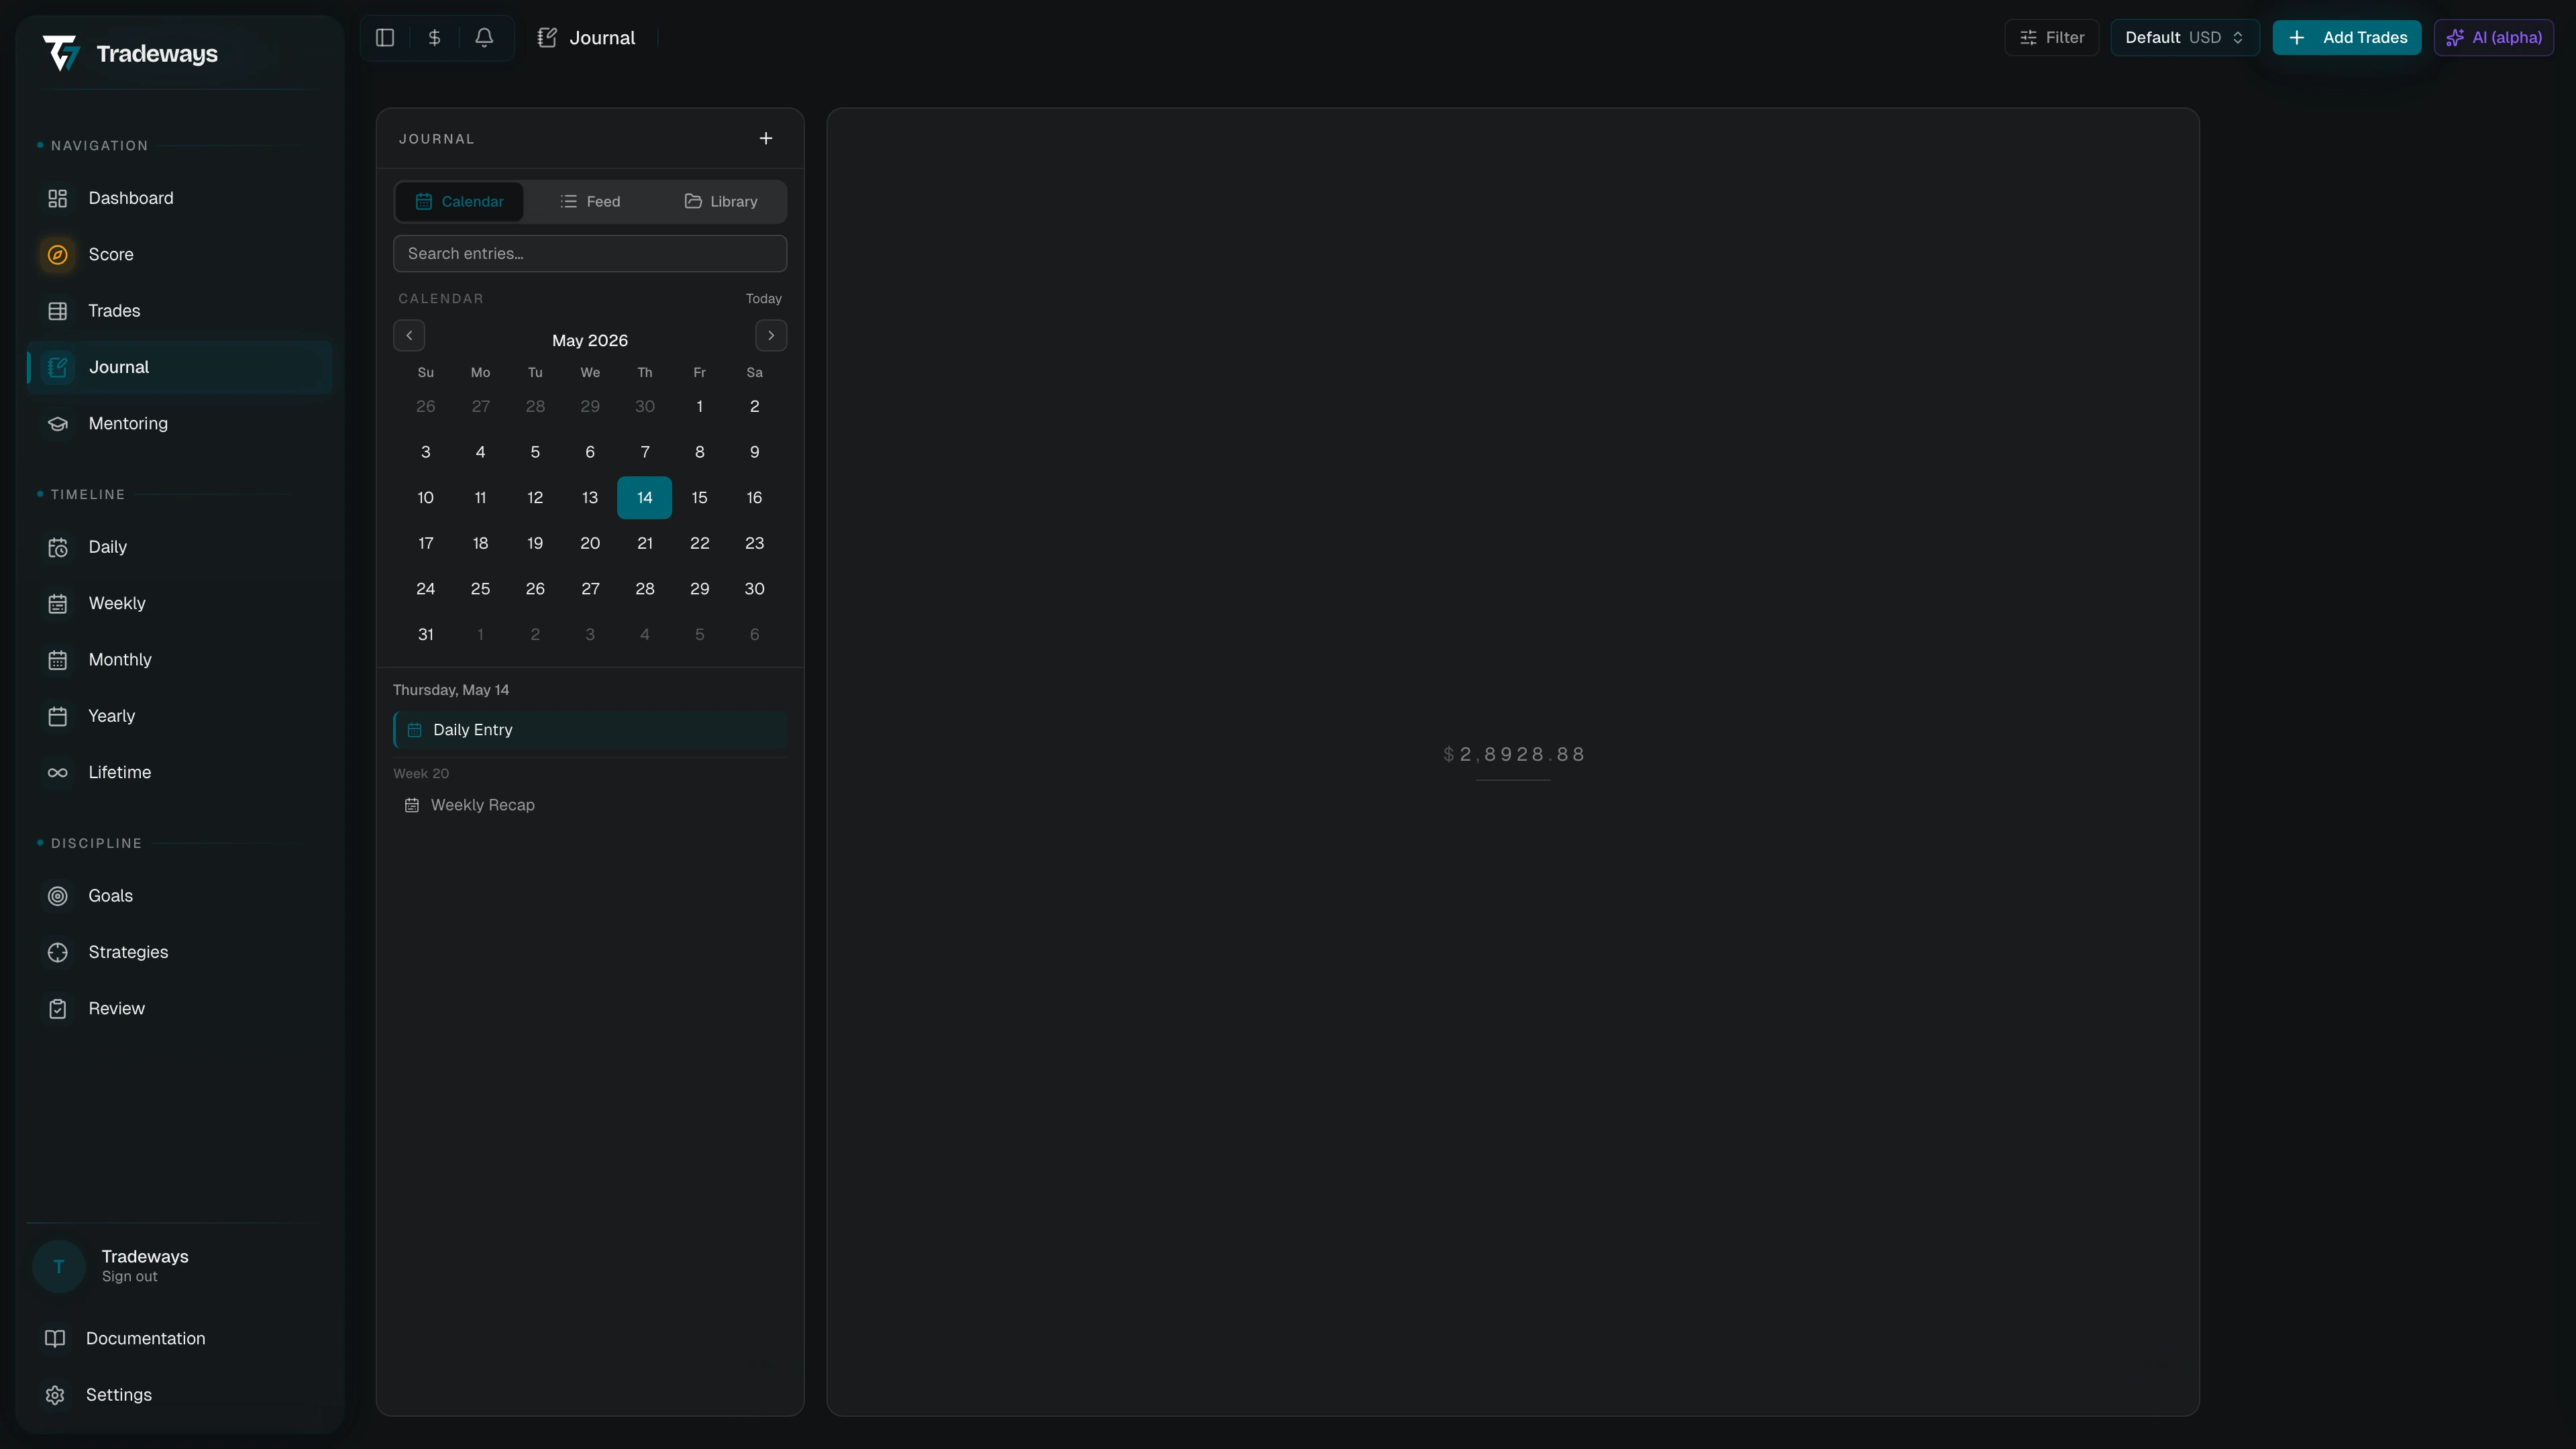Switch to Calendar tab
The image size is (2576, 1449).
pyautogui.click(x=460, y=201)
